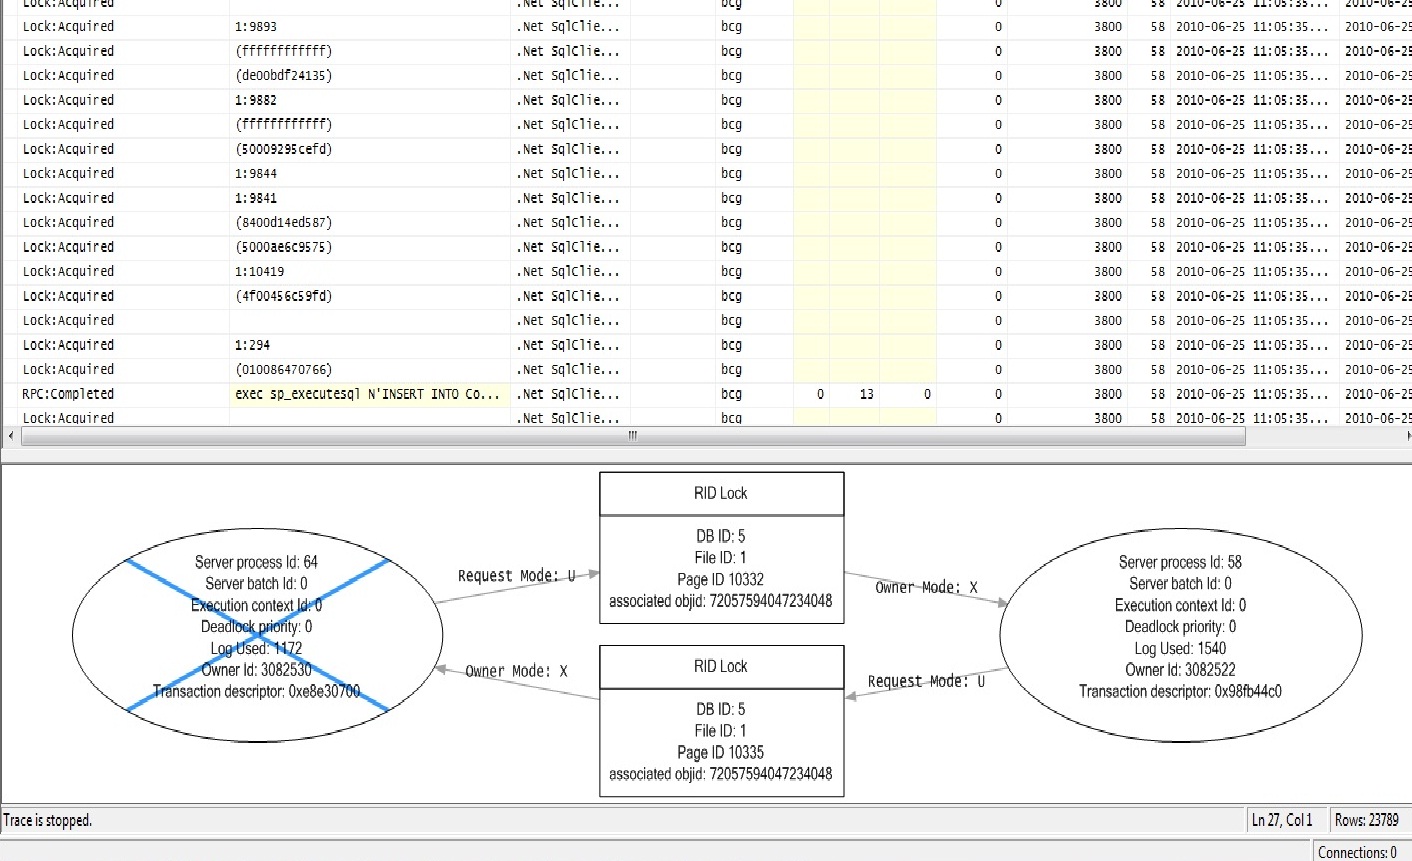Image resolution: width=1412 pixels, height=861 pixels.
Task: Select the row with resource (de00bdf24135)
Action: (283, 76)
